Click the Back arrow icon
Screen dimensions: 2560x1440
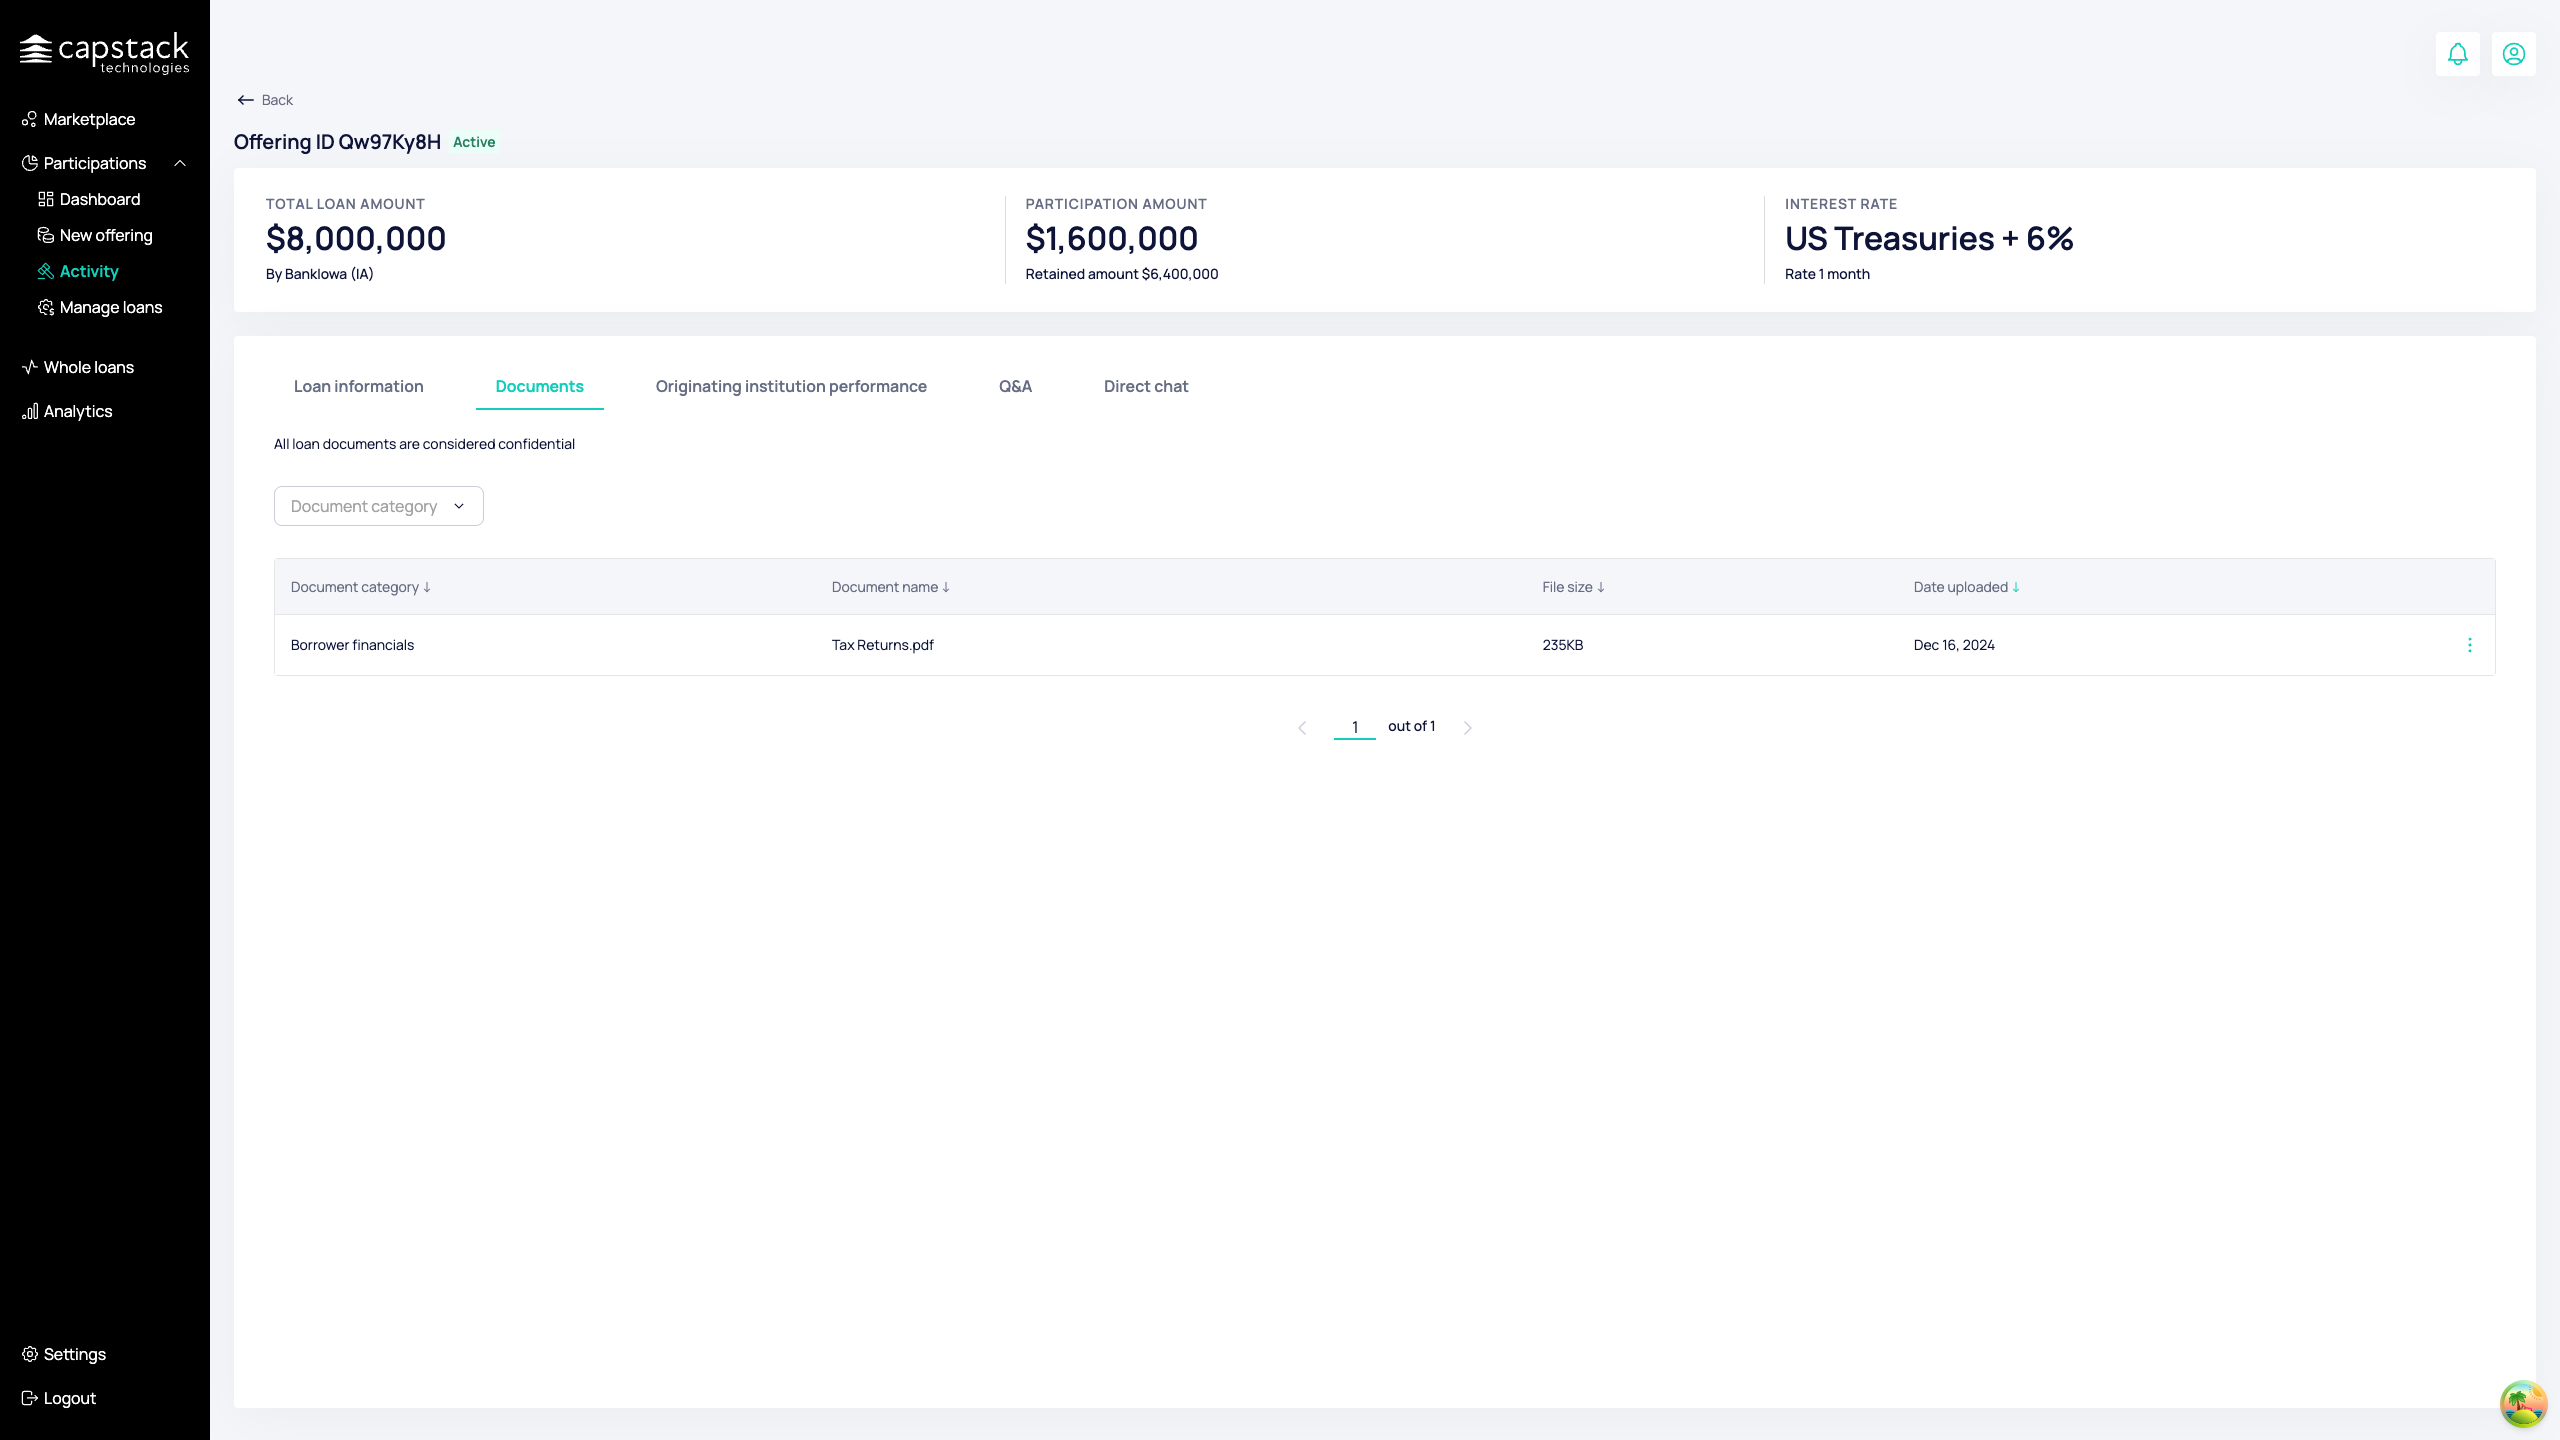pyautogui.click(x=245, y=100)
